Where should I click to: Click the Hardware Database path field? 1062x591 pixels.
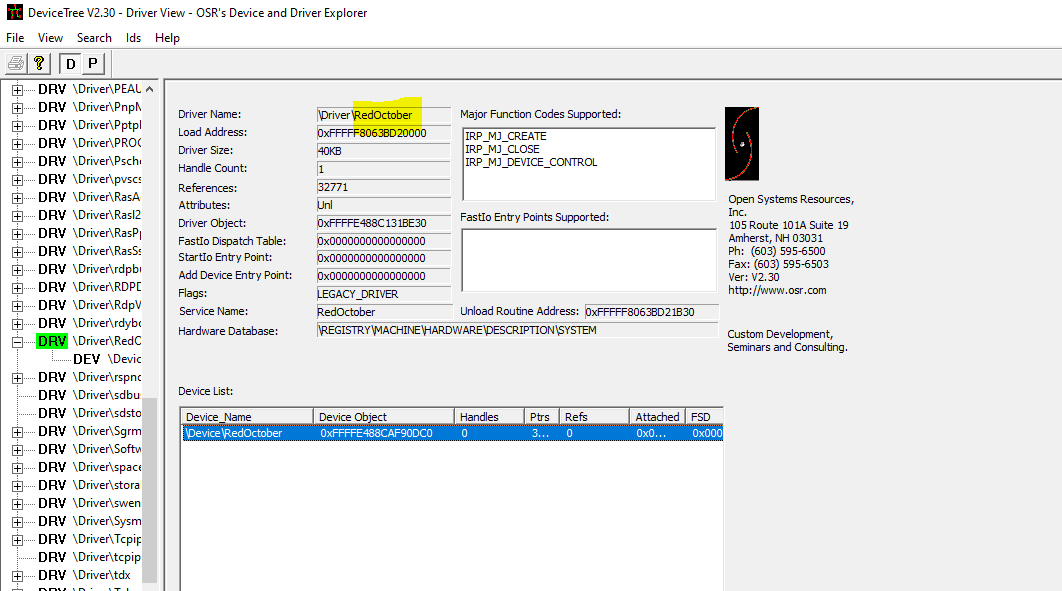[517, 330]
